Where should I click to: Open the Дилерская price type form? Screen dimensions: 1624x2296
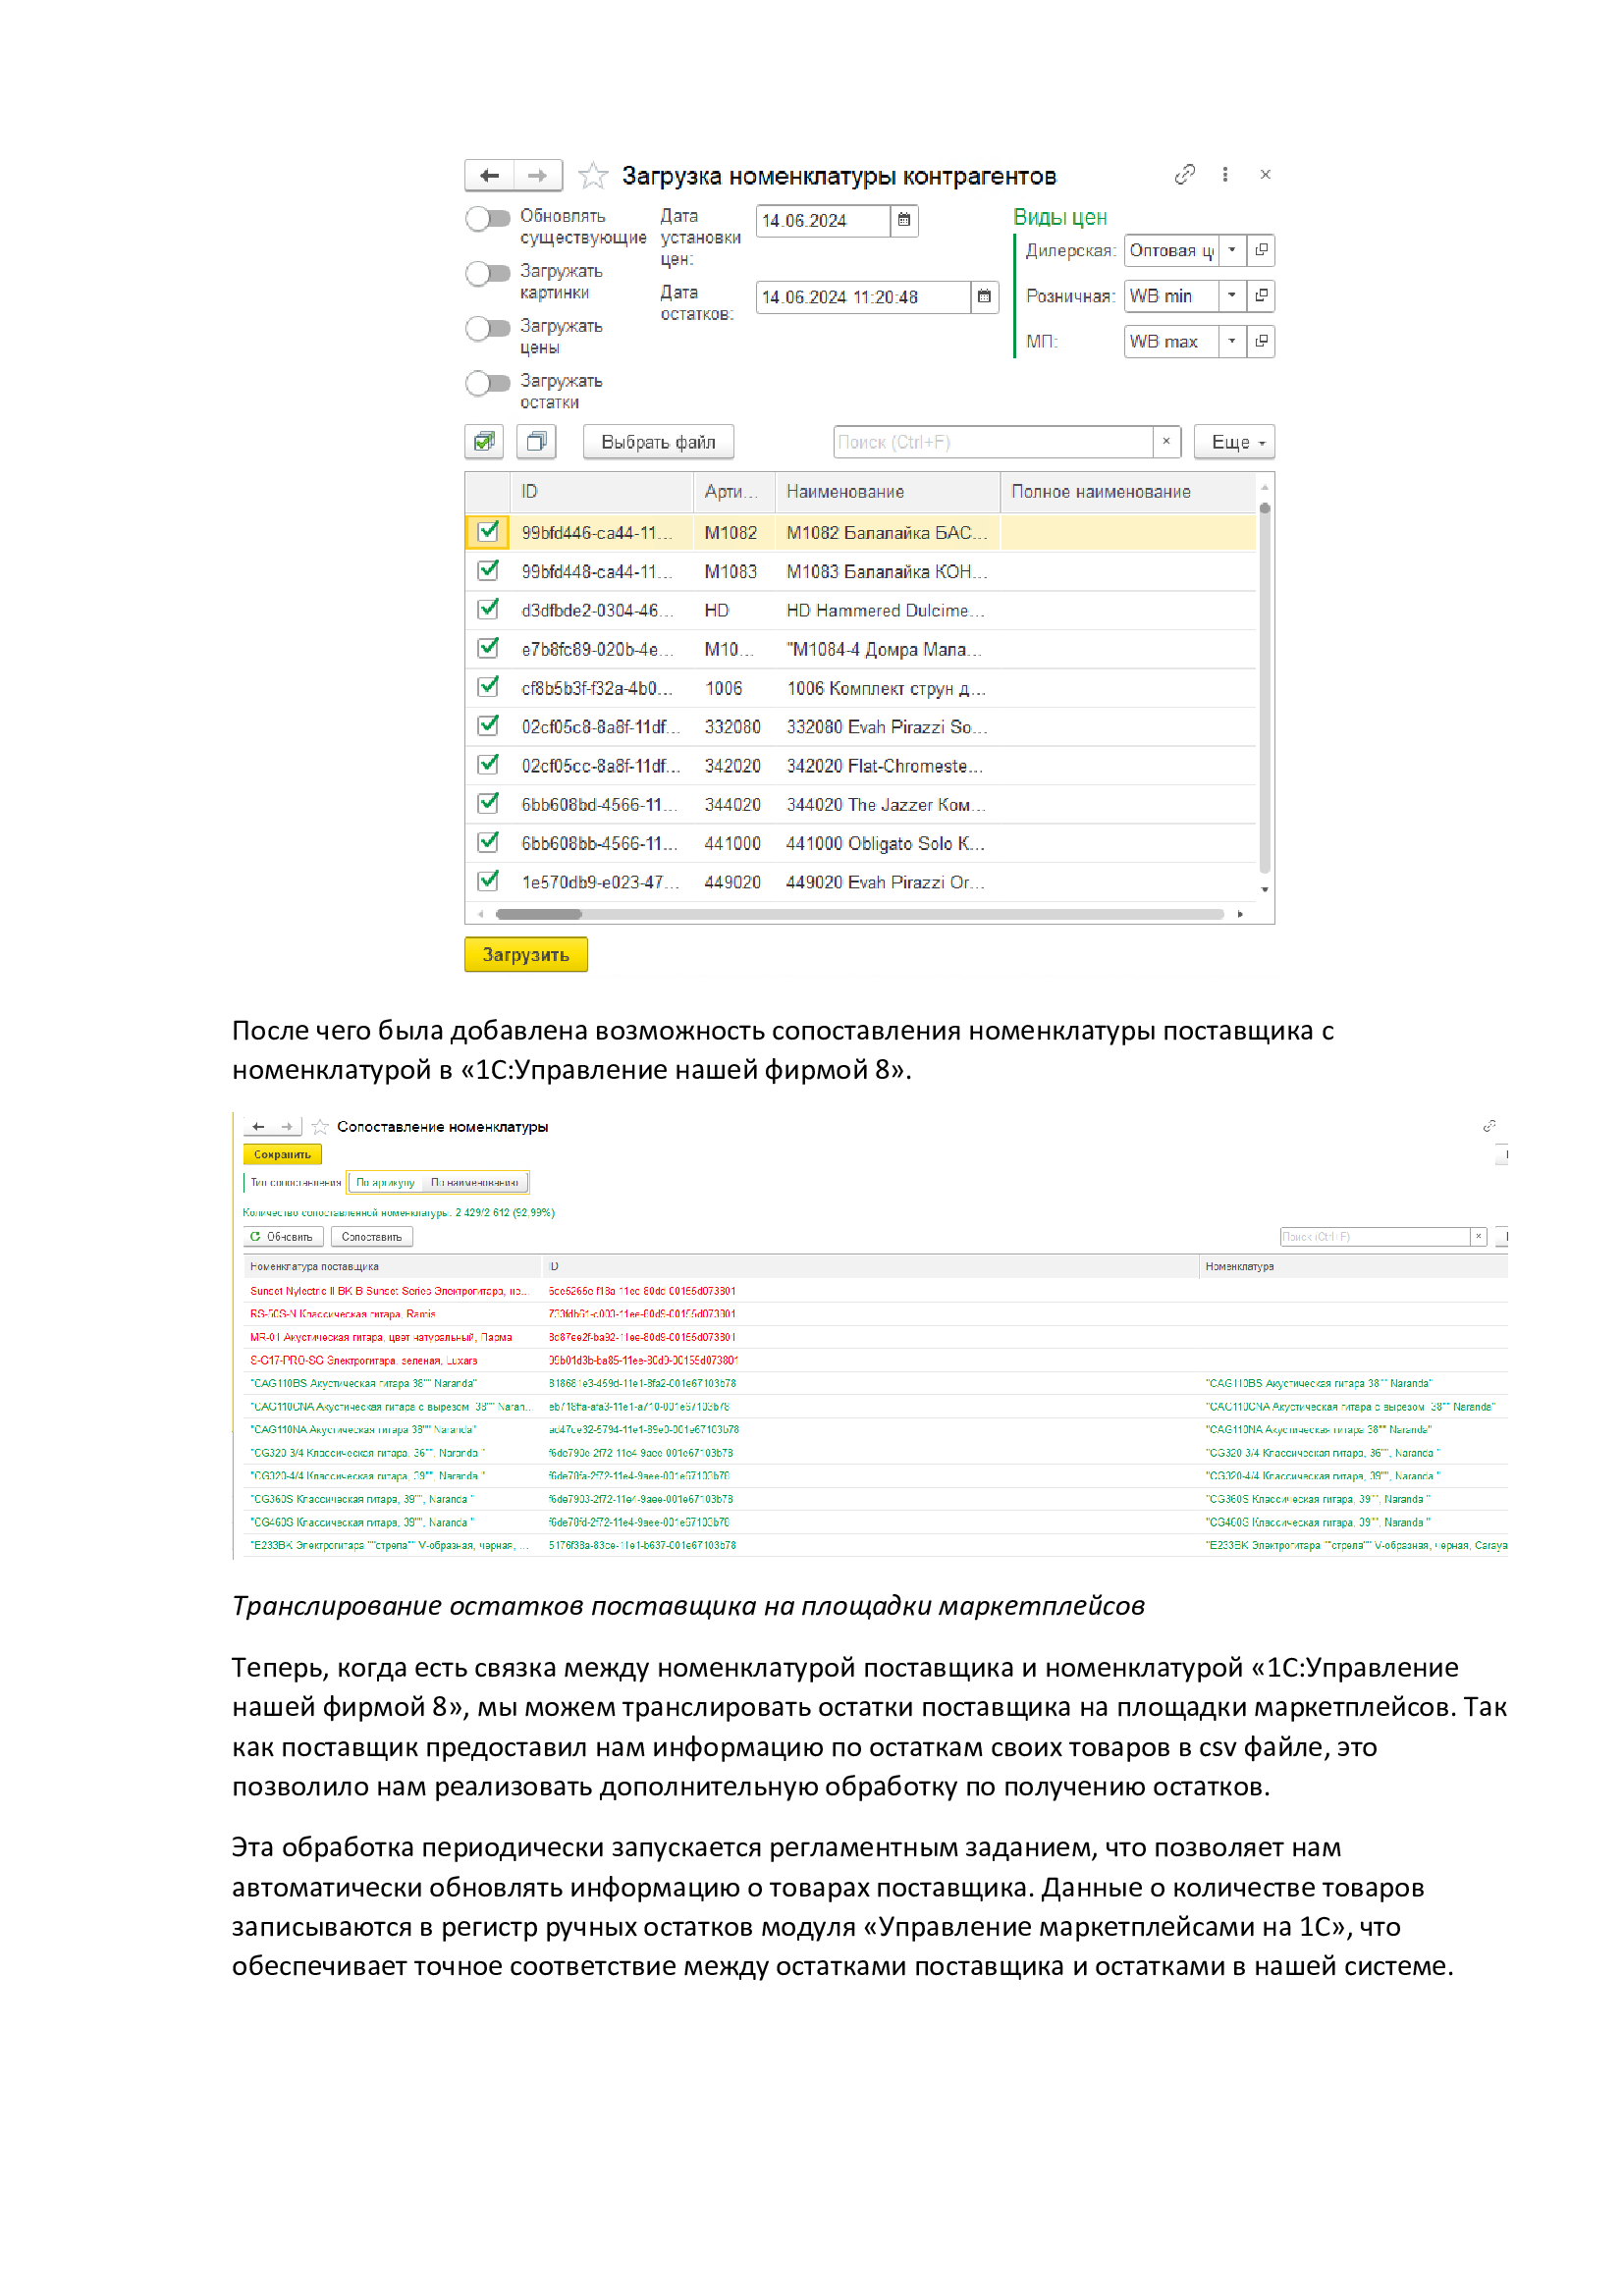1261,250
